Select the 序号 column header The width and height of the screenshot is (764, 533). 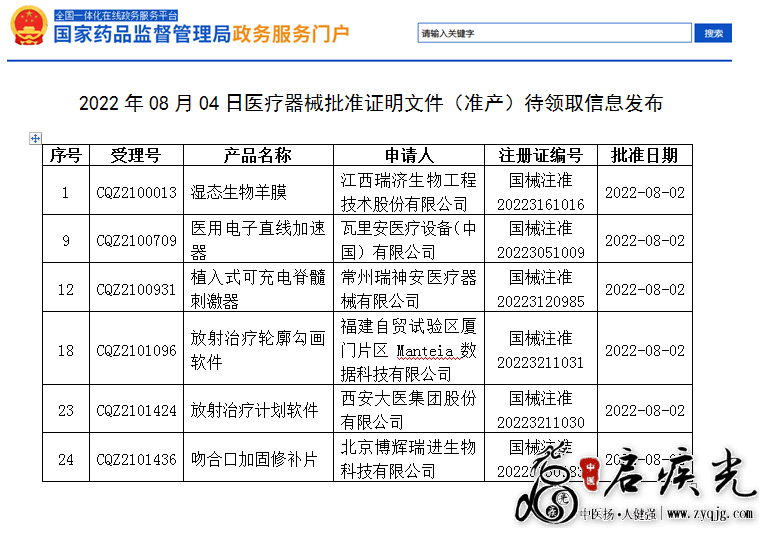66,155
